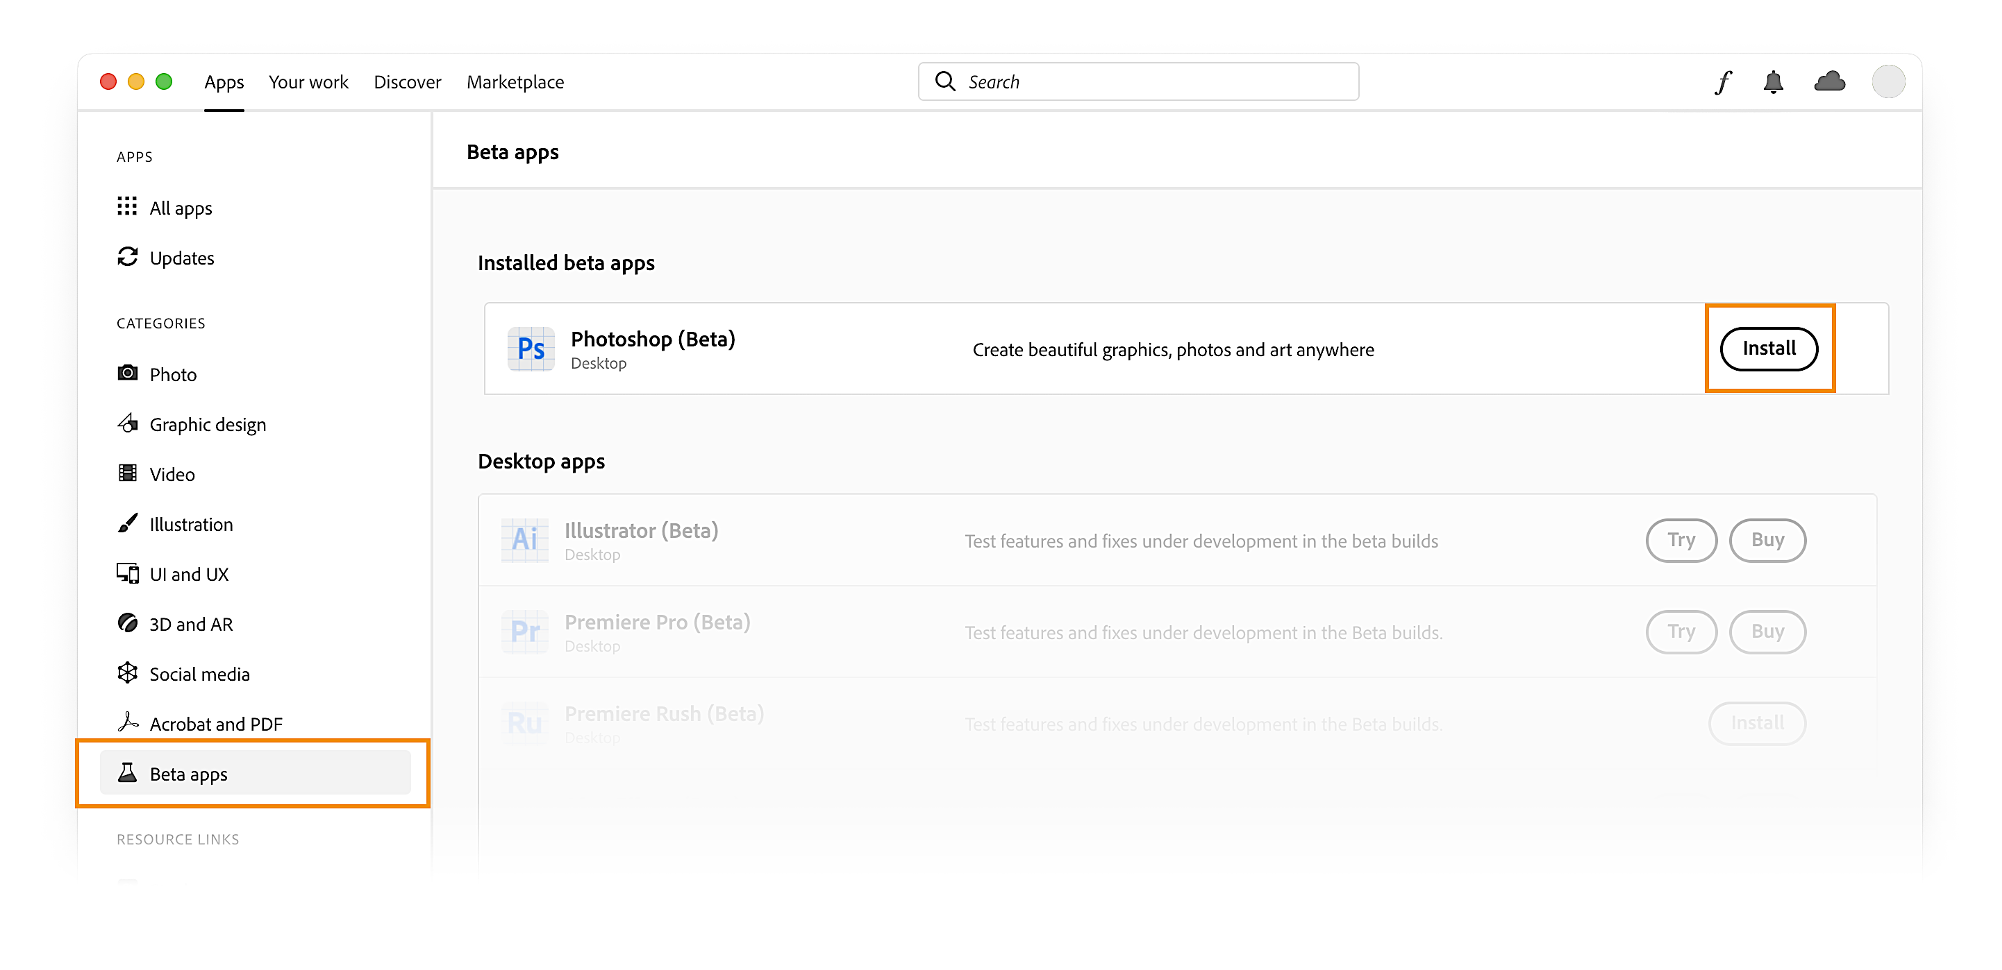Click the Illustrator (Beta) app icon
The width and height of the screenshot is (2002, 970).
pos(524,540)
